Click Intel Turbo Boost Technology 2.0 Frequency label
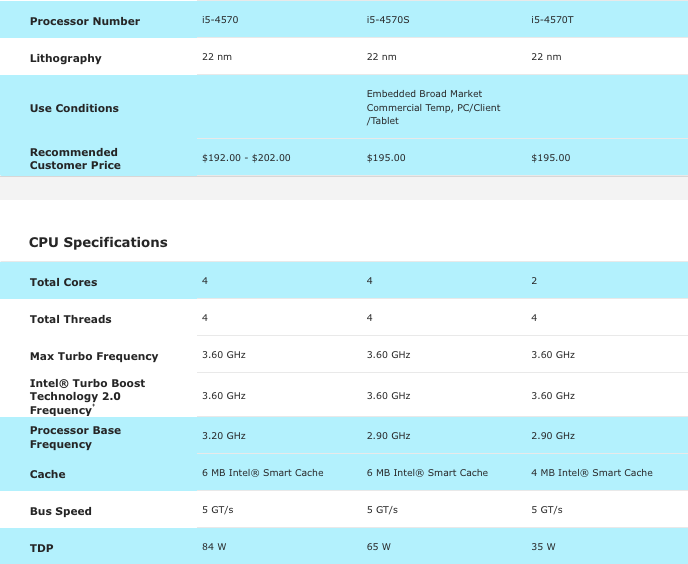Screen dimensions: 688x564 coord(87,396)
